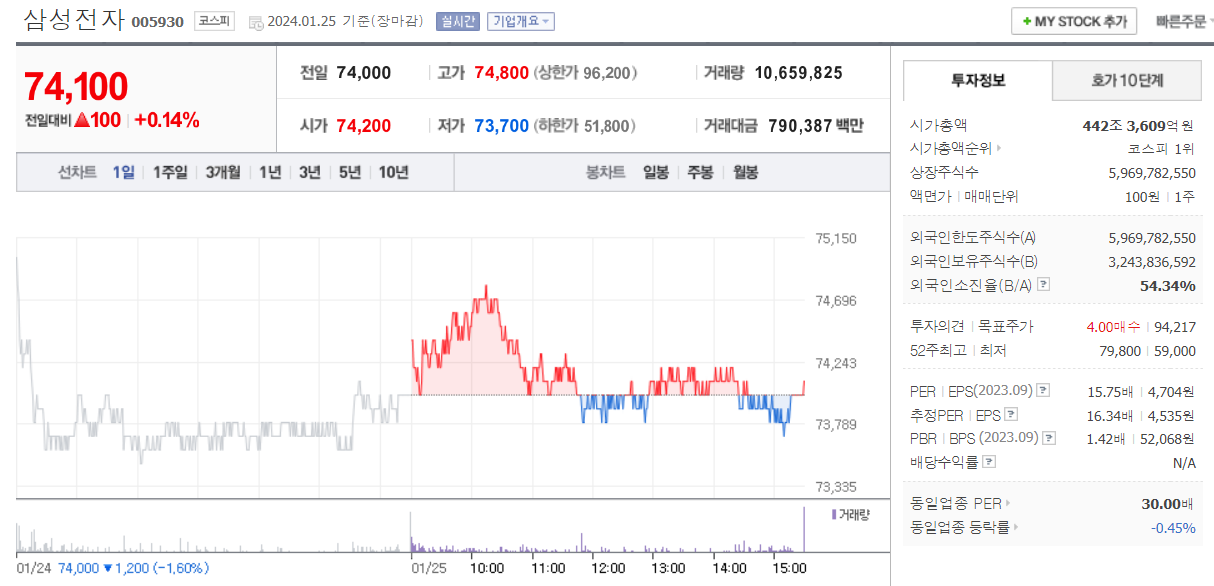Click the 시가총액 value 442조 3,609억원

pyautogui.click(x=1139, y=125)
